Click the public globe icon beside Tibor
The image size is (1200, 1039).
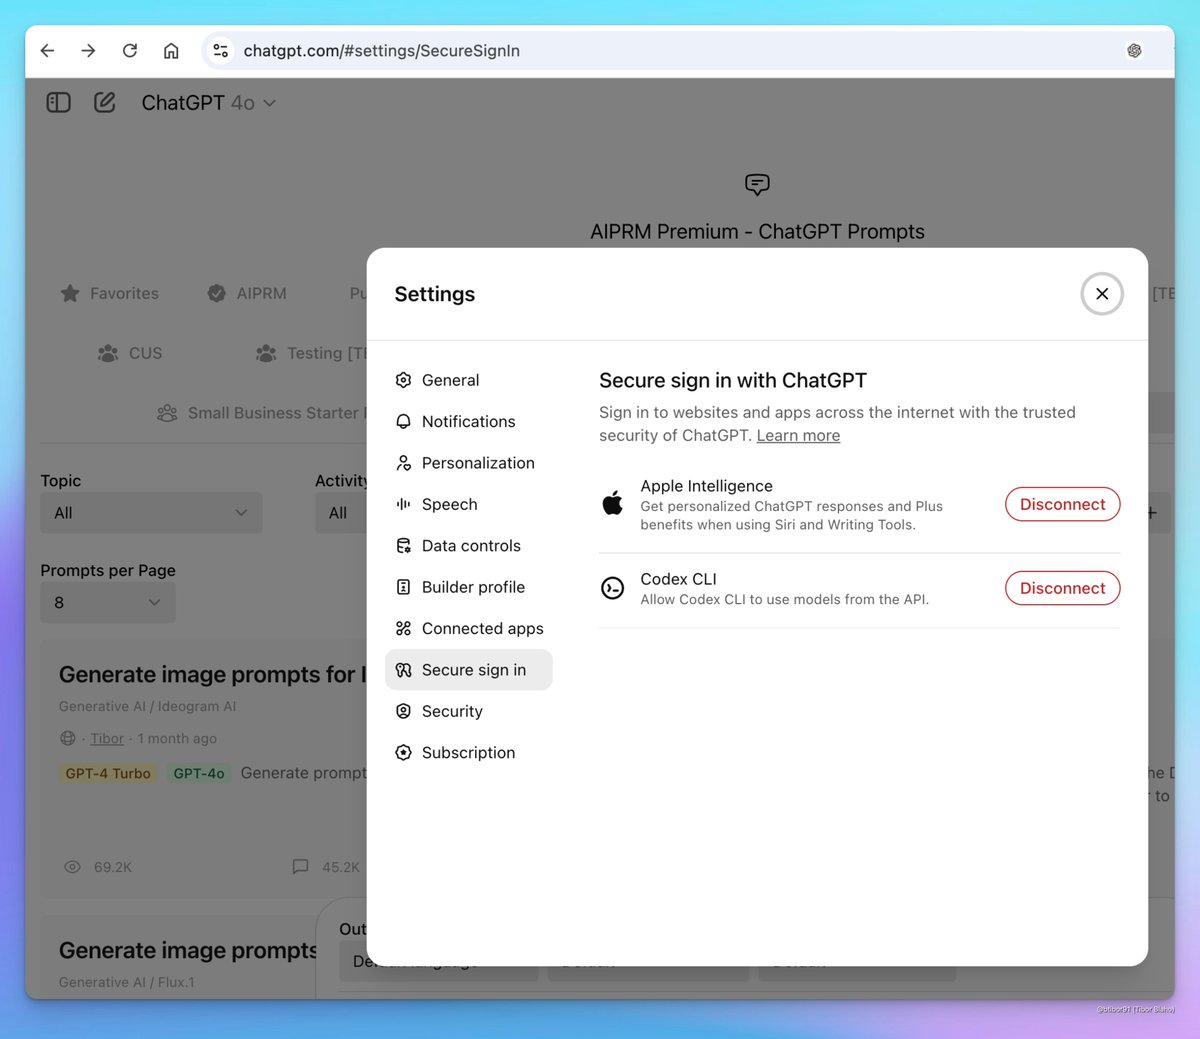(68, 739)
